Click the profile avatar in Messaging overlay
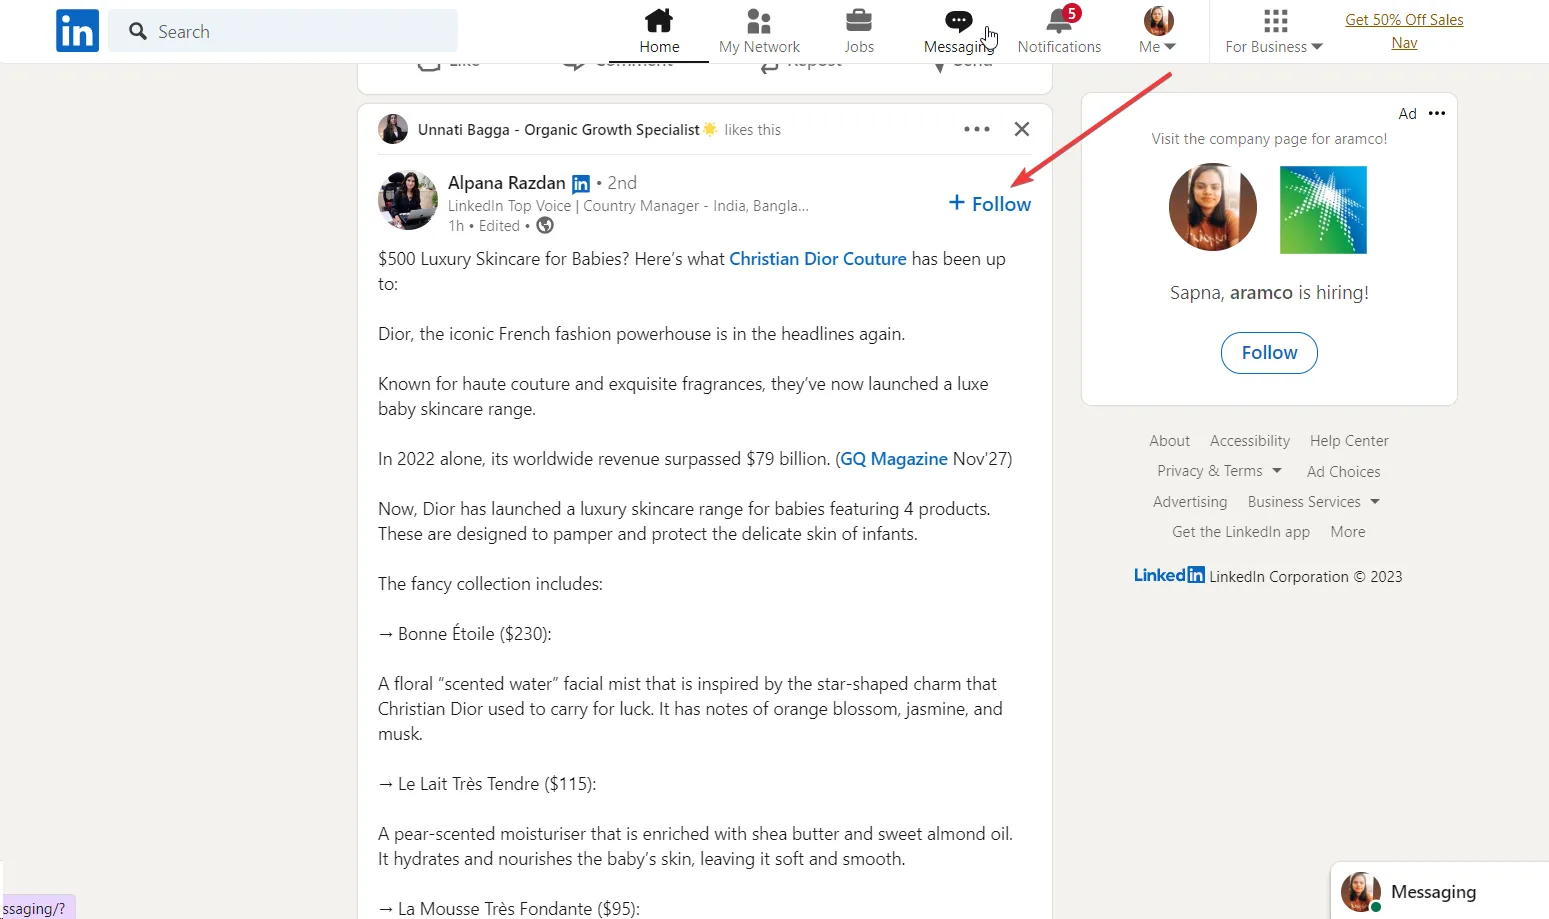This screenshot has width=1549, height=919. 1361,892
